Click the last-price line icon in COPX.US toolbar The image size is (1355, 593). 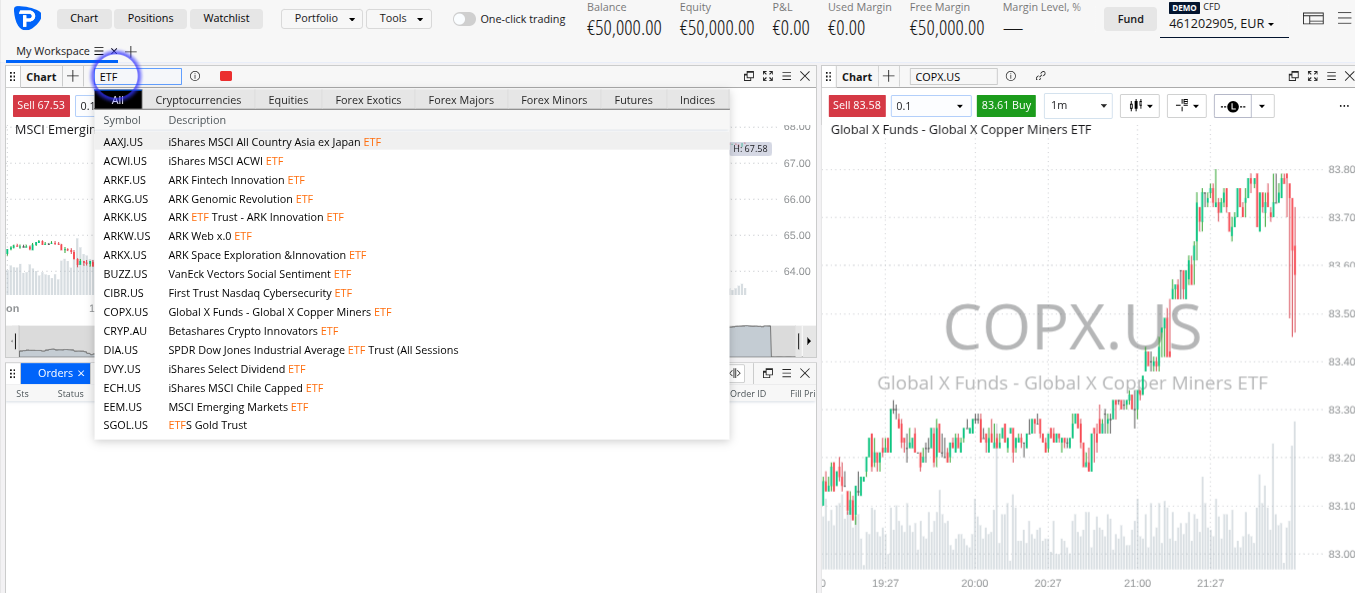point(1232,106)
